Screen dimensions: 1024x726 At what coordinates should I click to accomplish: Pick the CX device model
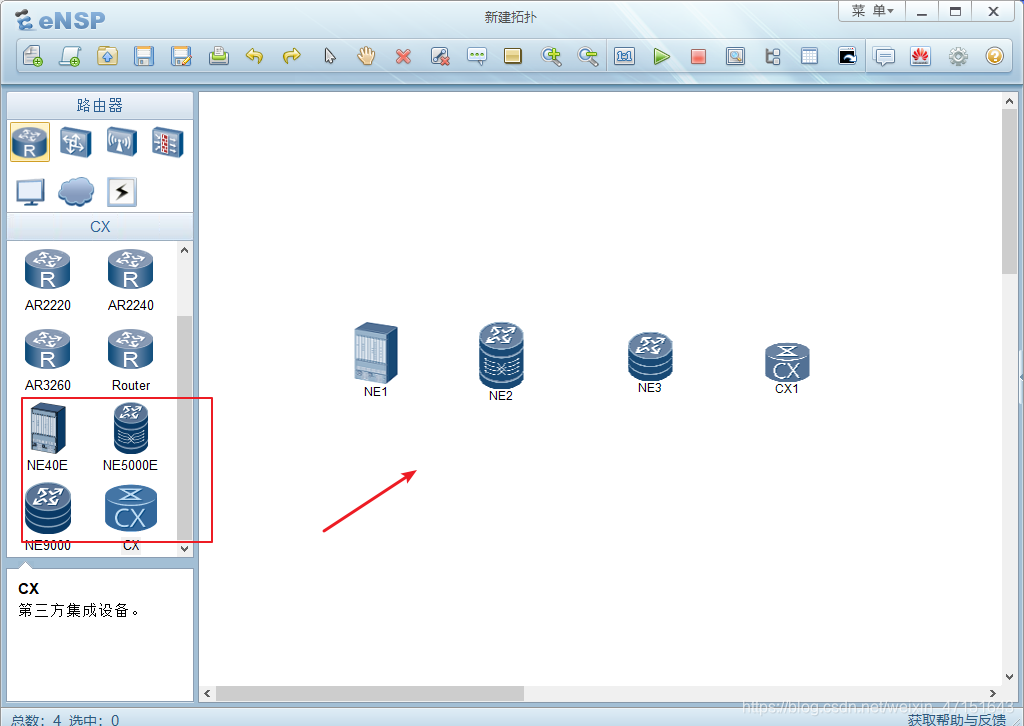click(x=131, y=517)
